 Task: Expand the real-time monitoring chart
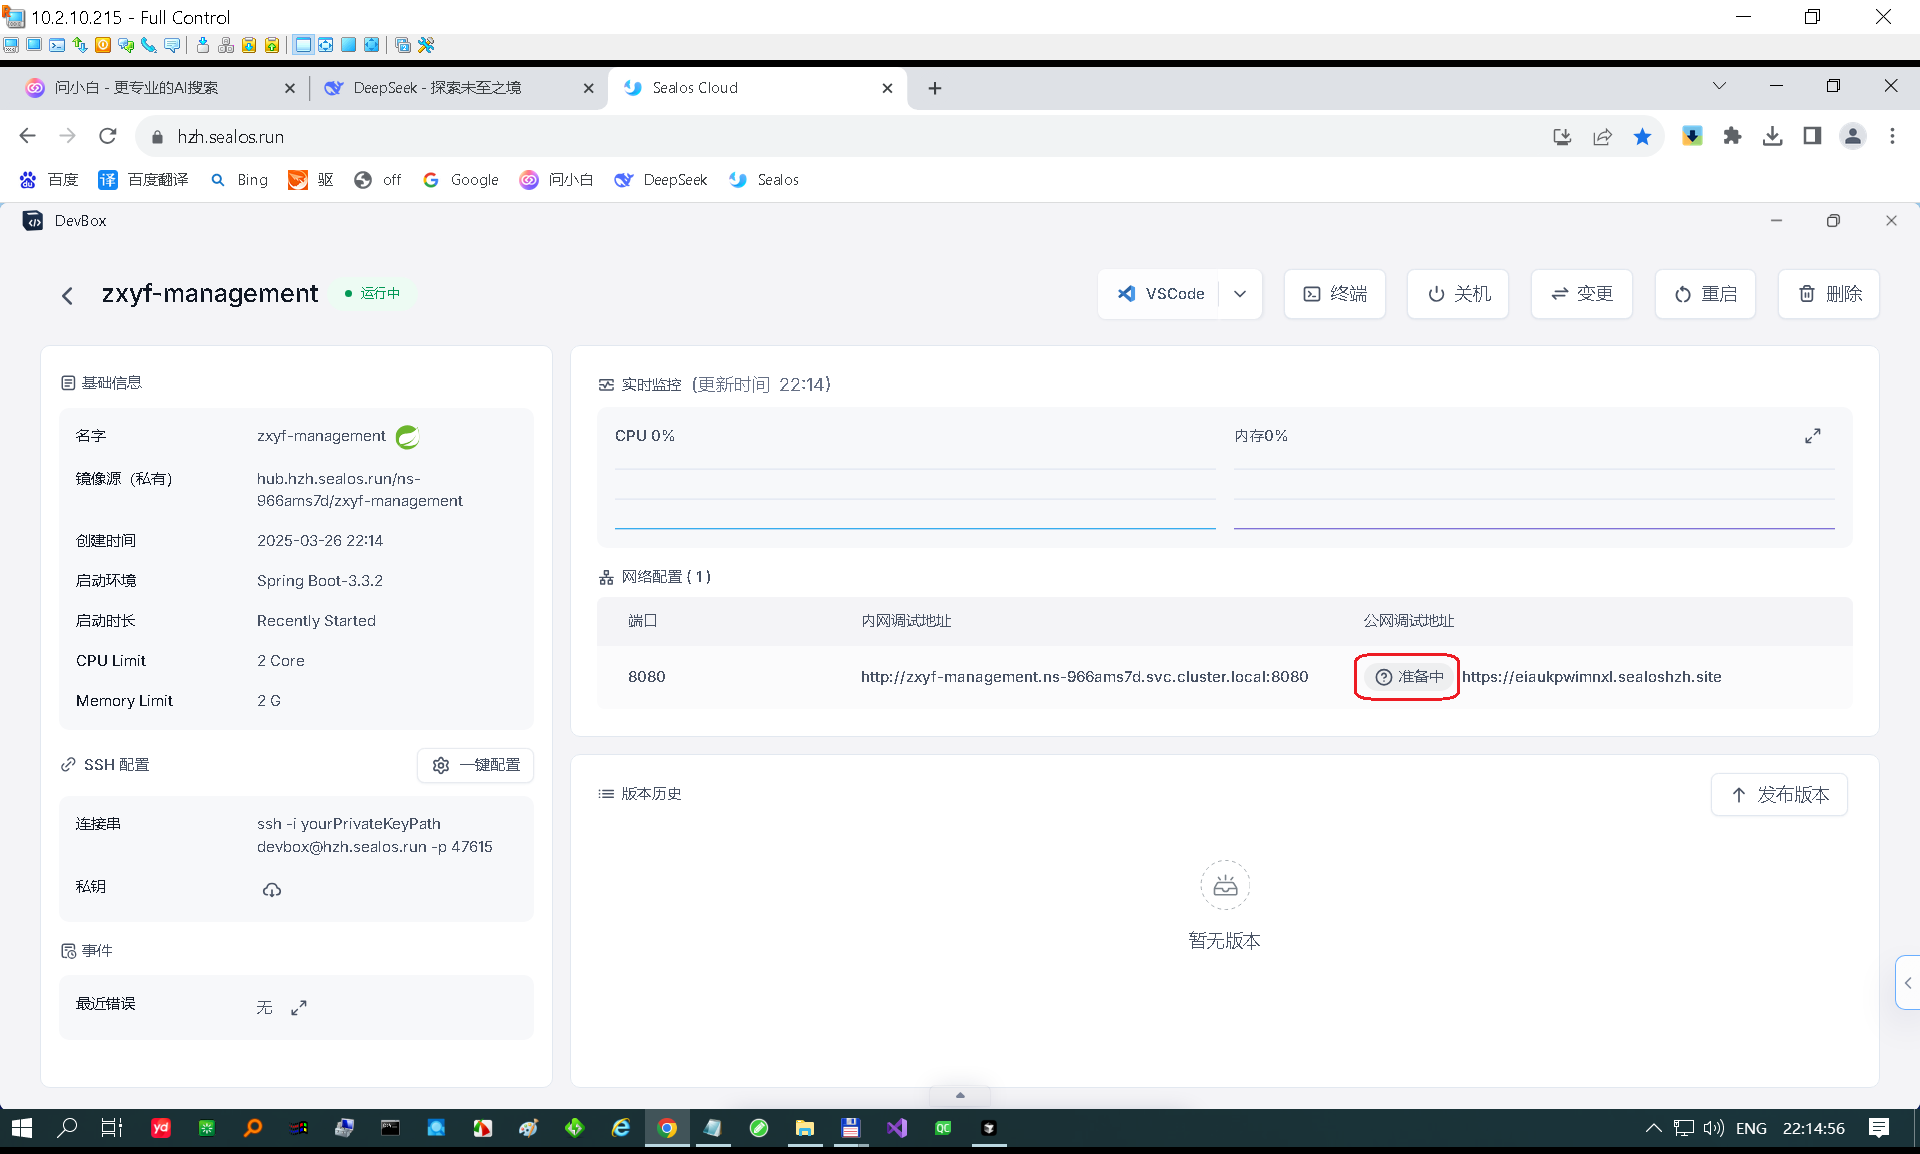1812,436
